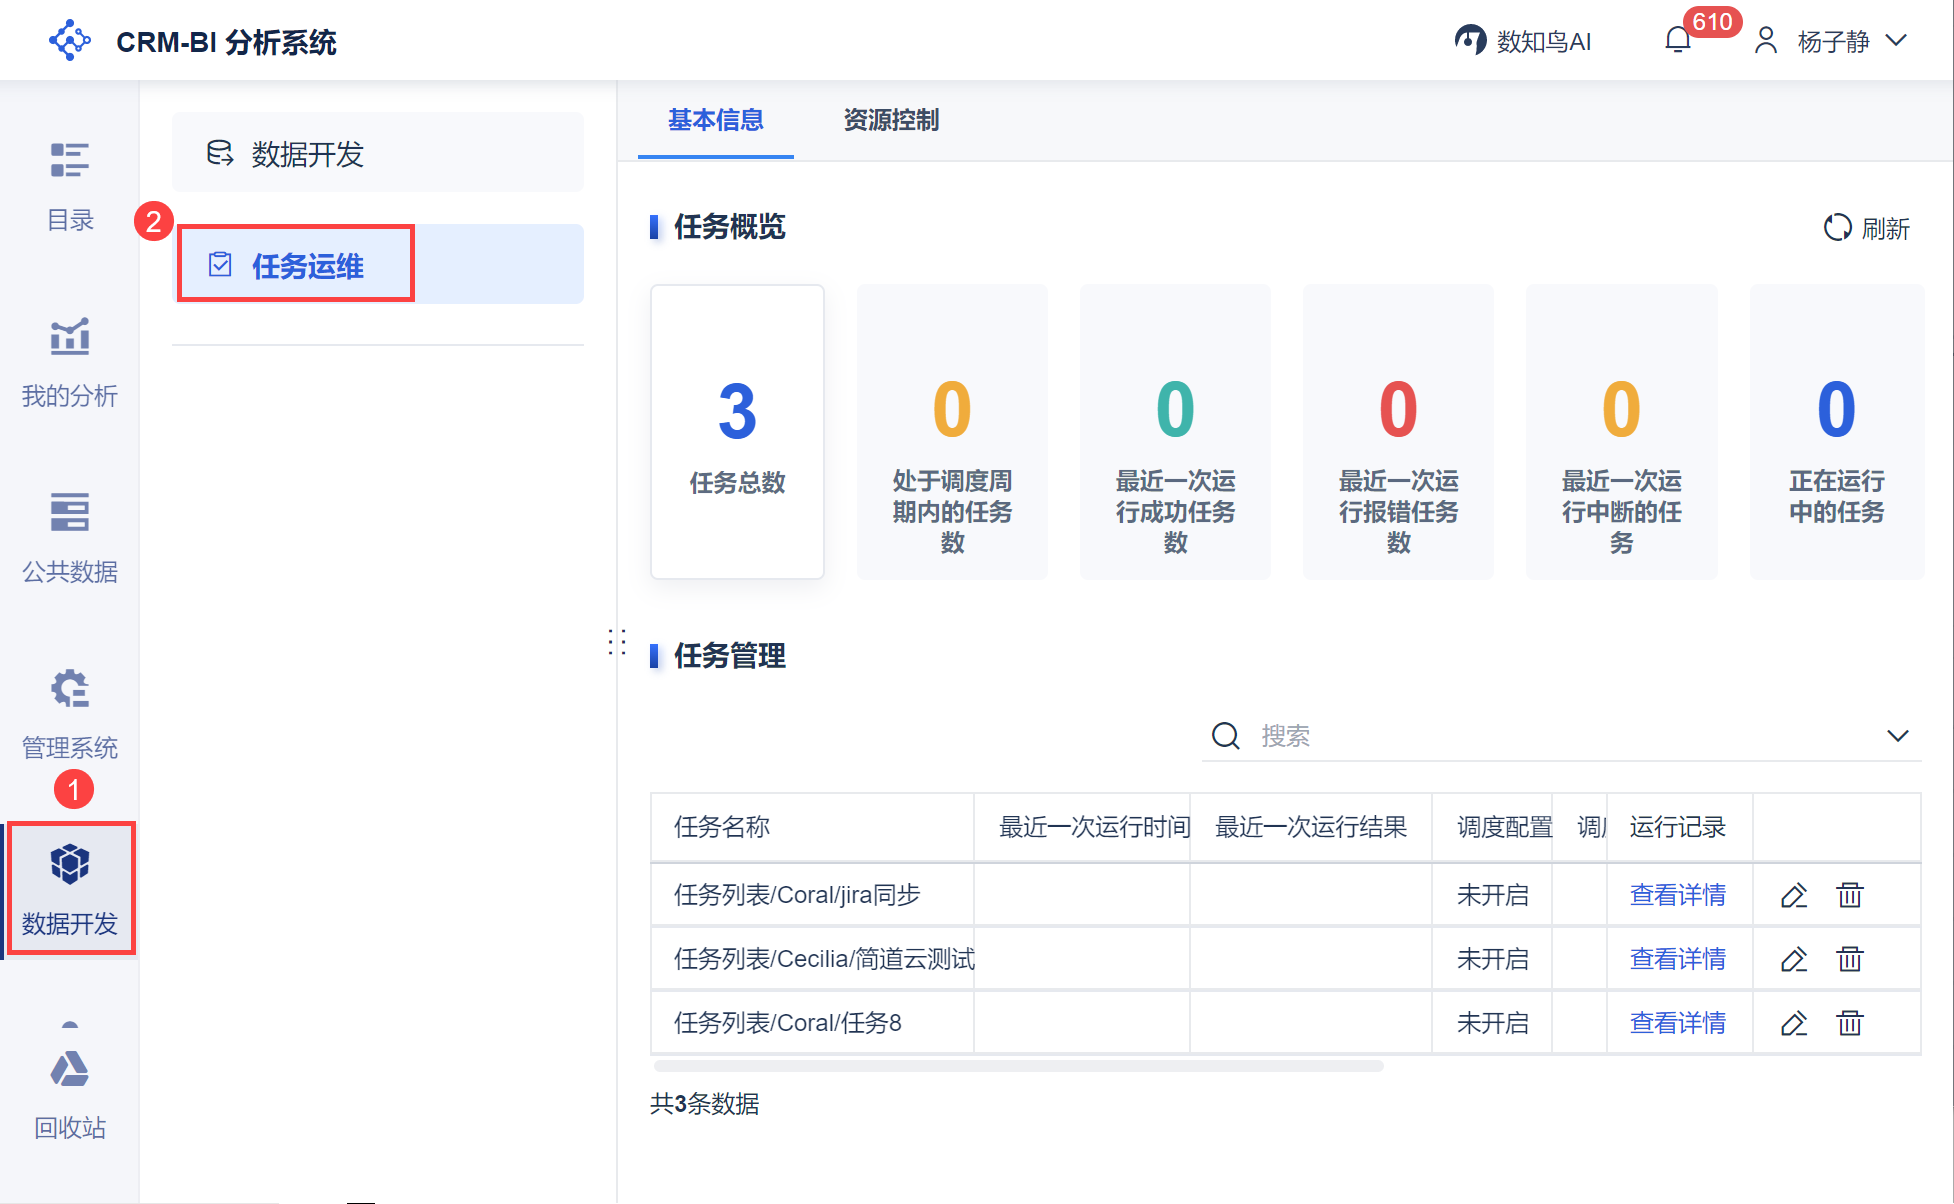Expand the user account dropdown chevron
Image resolution: width=1954 pixels, height=1204 pixels.
pos(1896,41)
